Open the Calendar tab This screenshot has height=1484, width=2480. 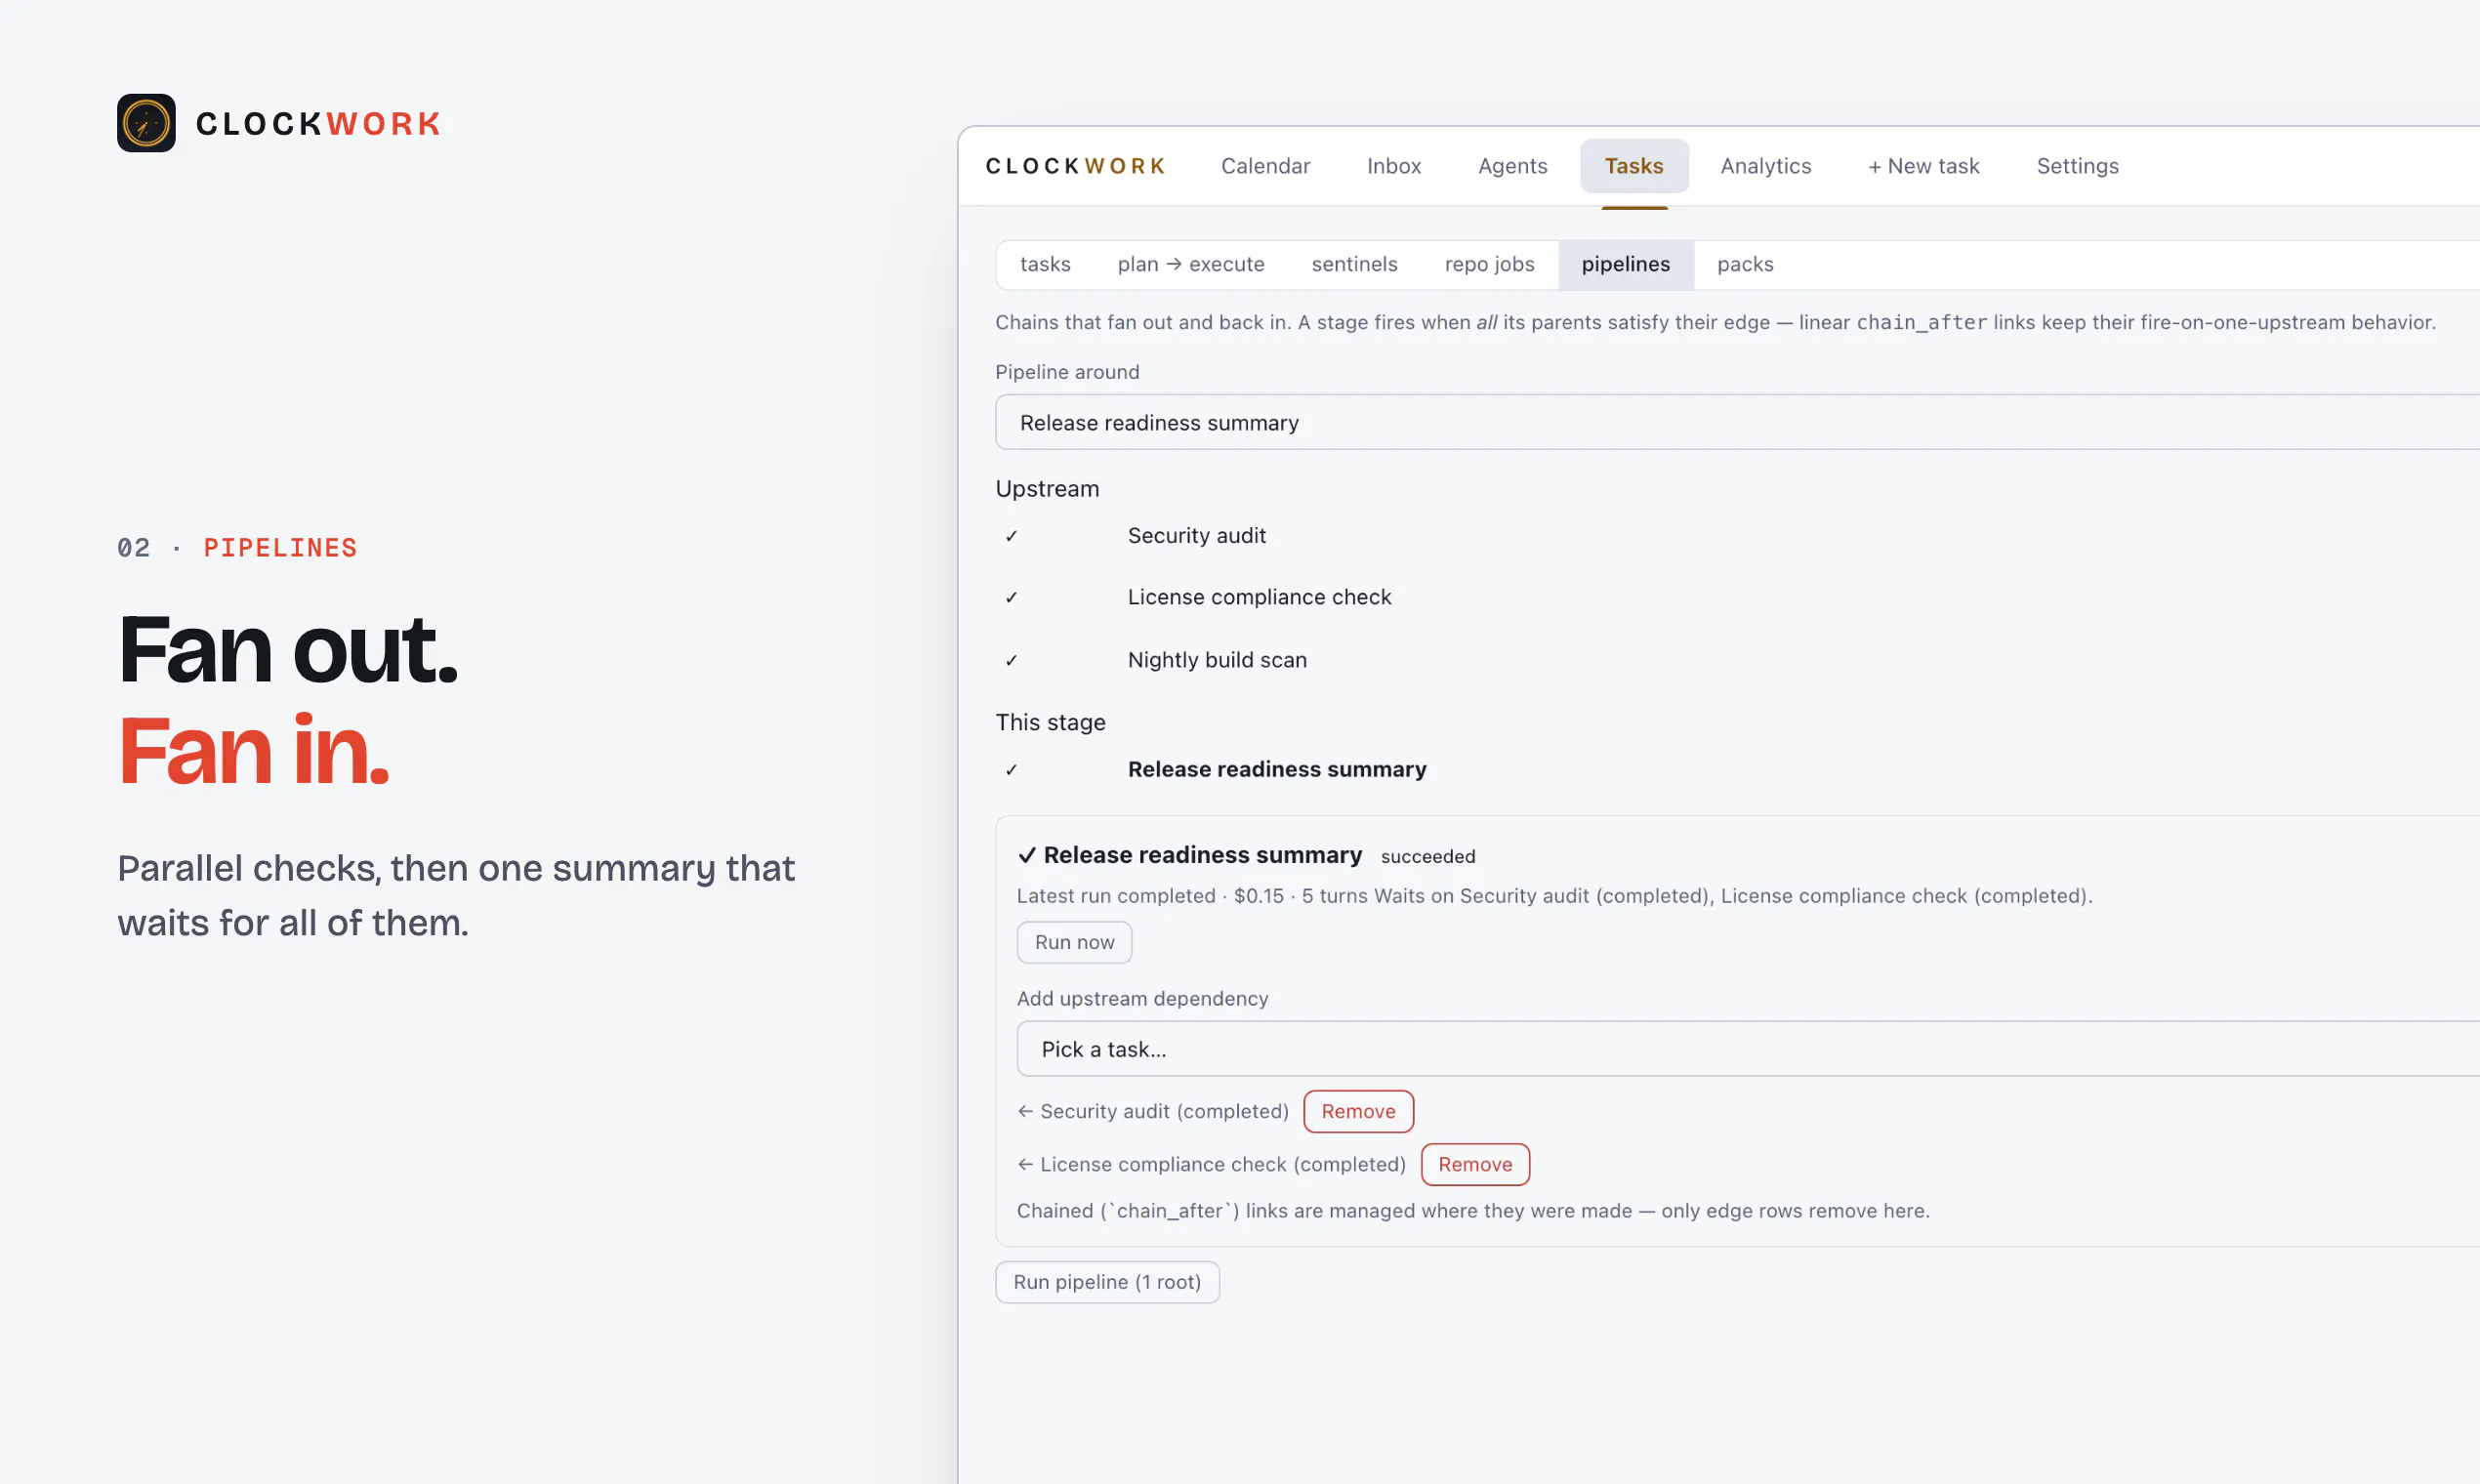coord(1265,166)
